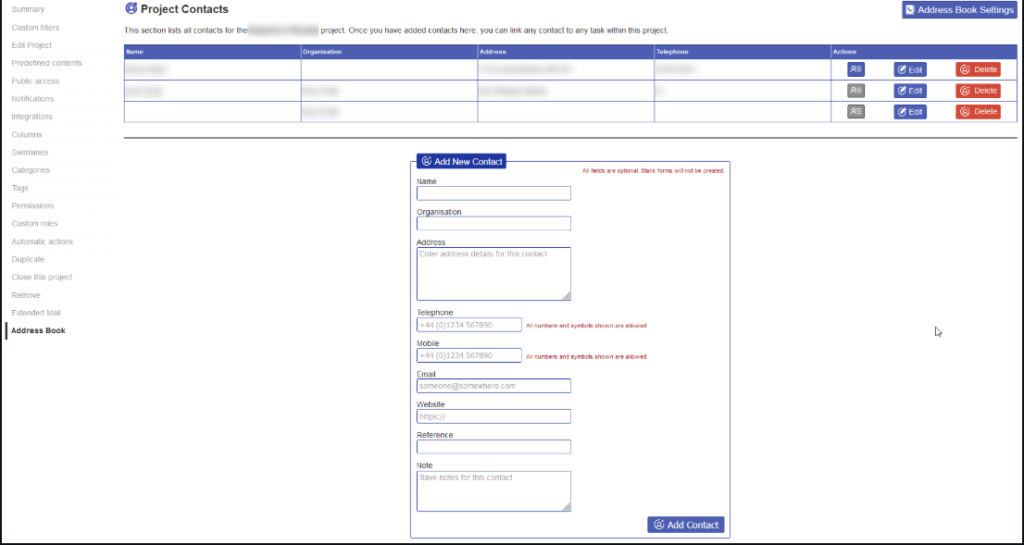Open Public access in the sidebar
The width and height of the screenshot is (1024, 545).
click(x=35, y=81)
